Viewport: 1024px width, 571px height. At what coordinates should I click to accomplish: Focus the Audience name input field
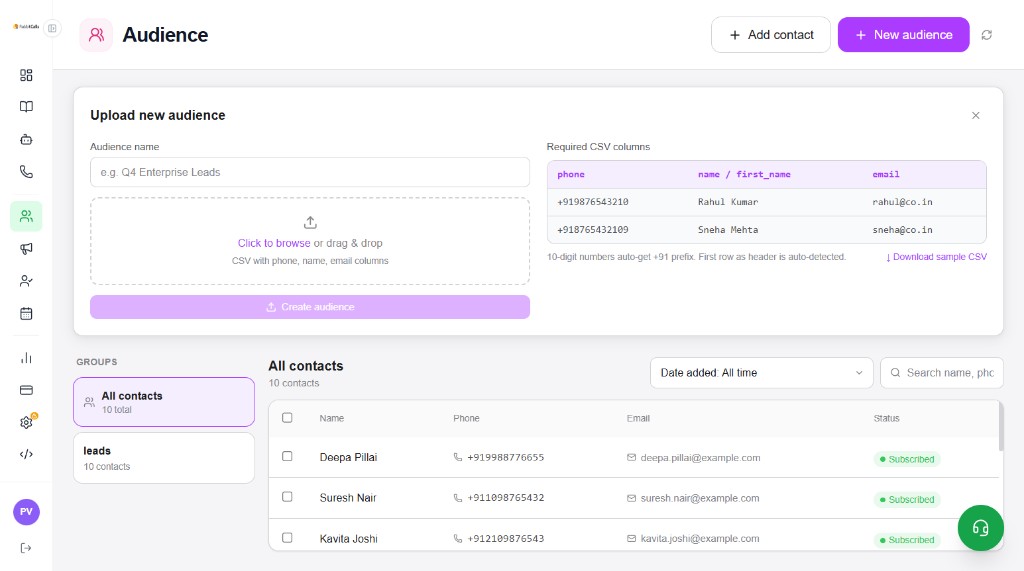(310, 172)
